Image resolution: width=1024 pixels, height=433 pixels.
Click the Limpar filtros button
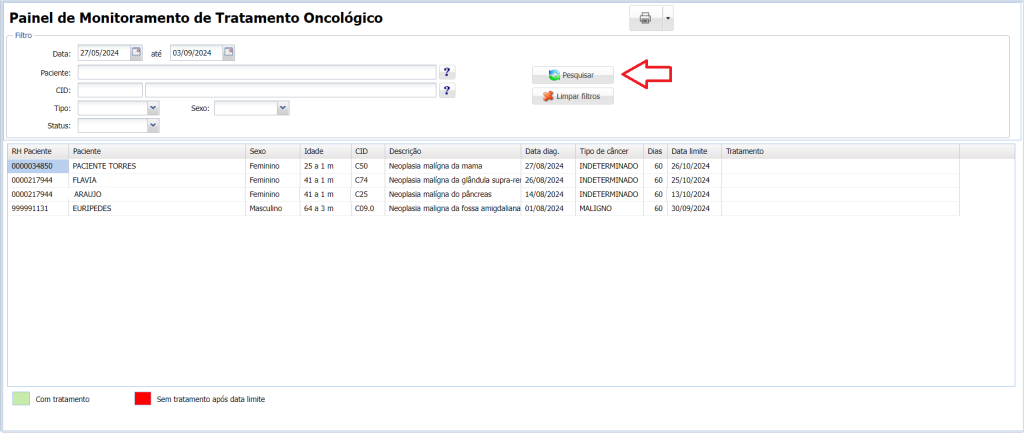coord(572,97)
